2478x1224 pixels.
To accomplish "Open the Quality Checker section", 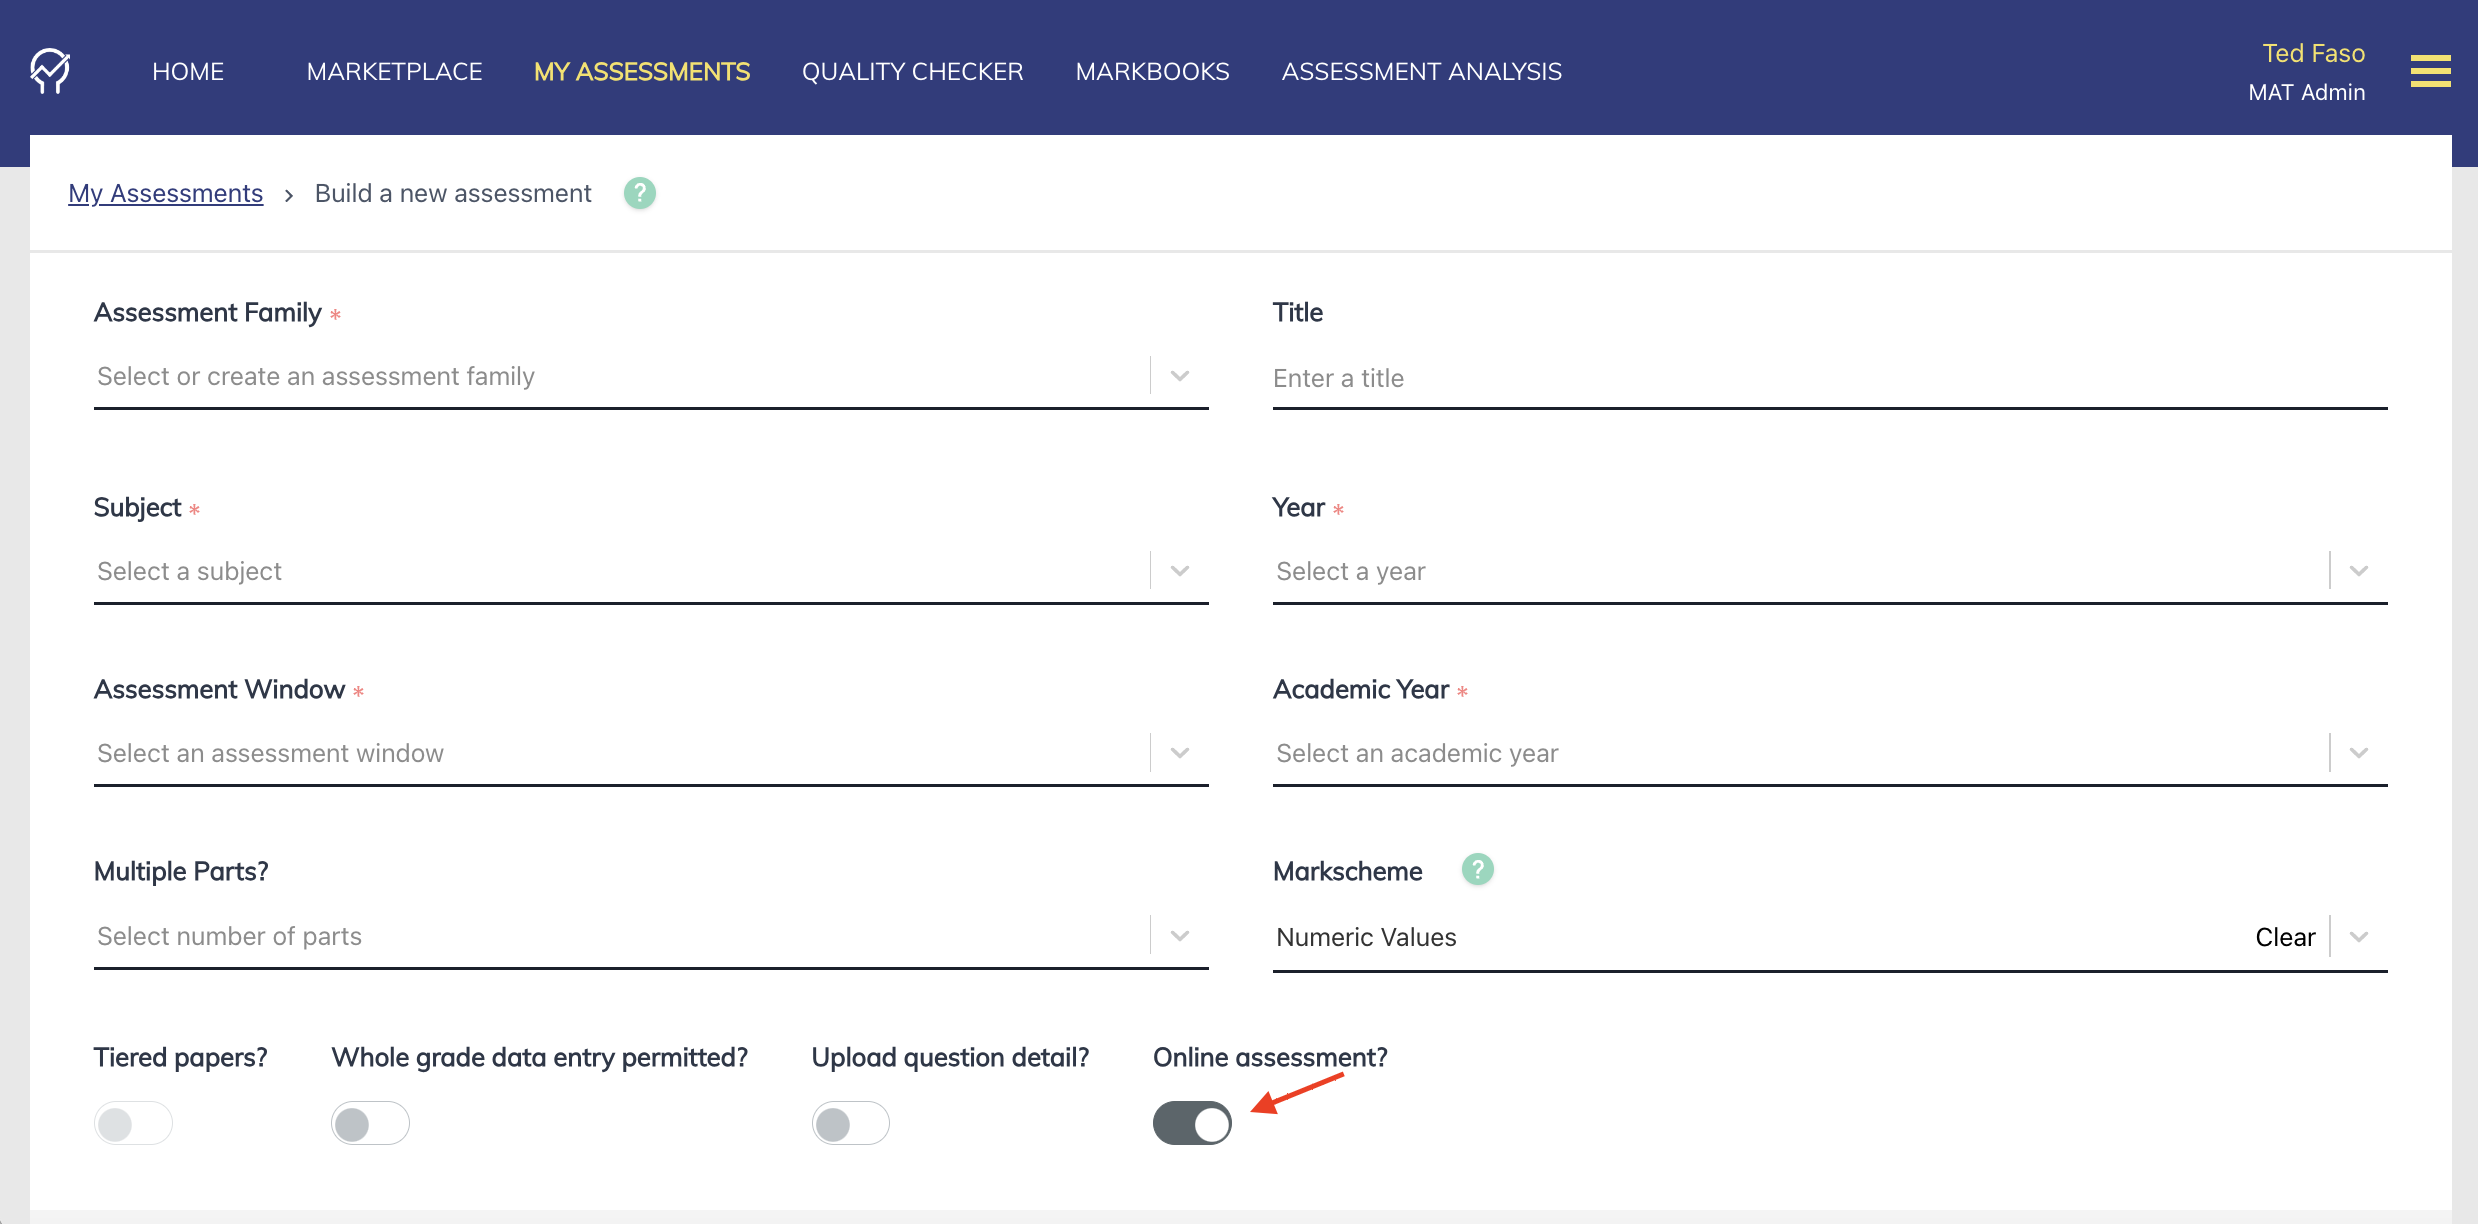I will 911,71.
